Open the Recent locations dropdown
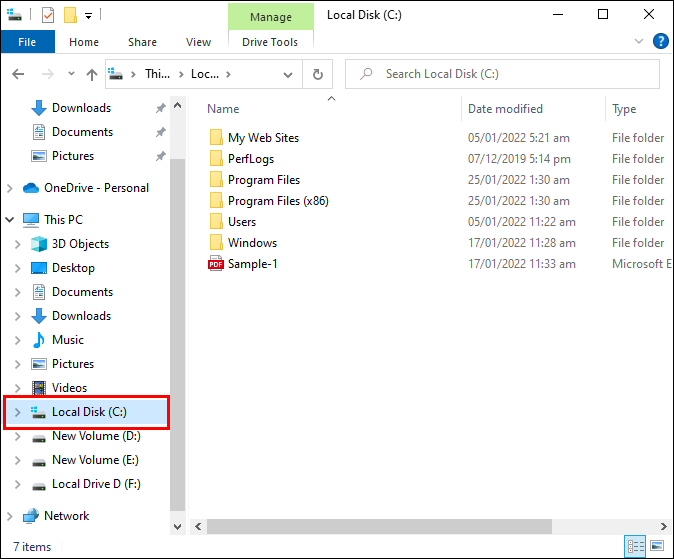 click(71, 74)
